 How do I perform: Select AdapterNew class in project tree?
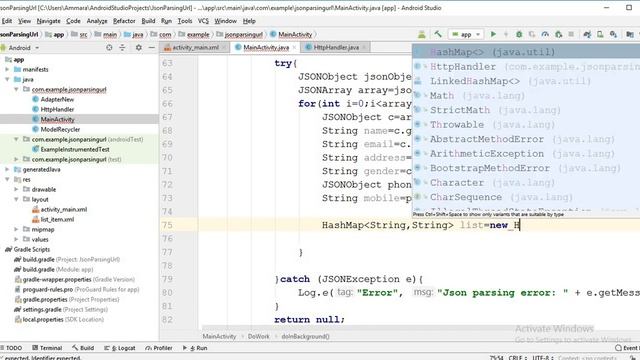57,99
